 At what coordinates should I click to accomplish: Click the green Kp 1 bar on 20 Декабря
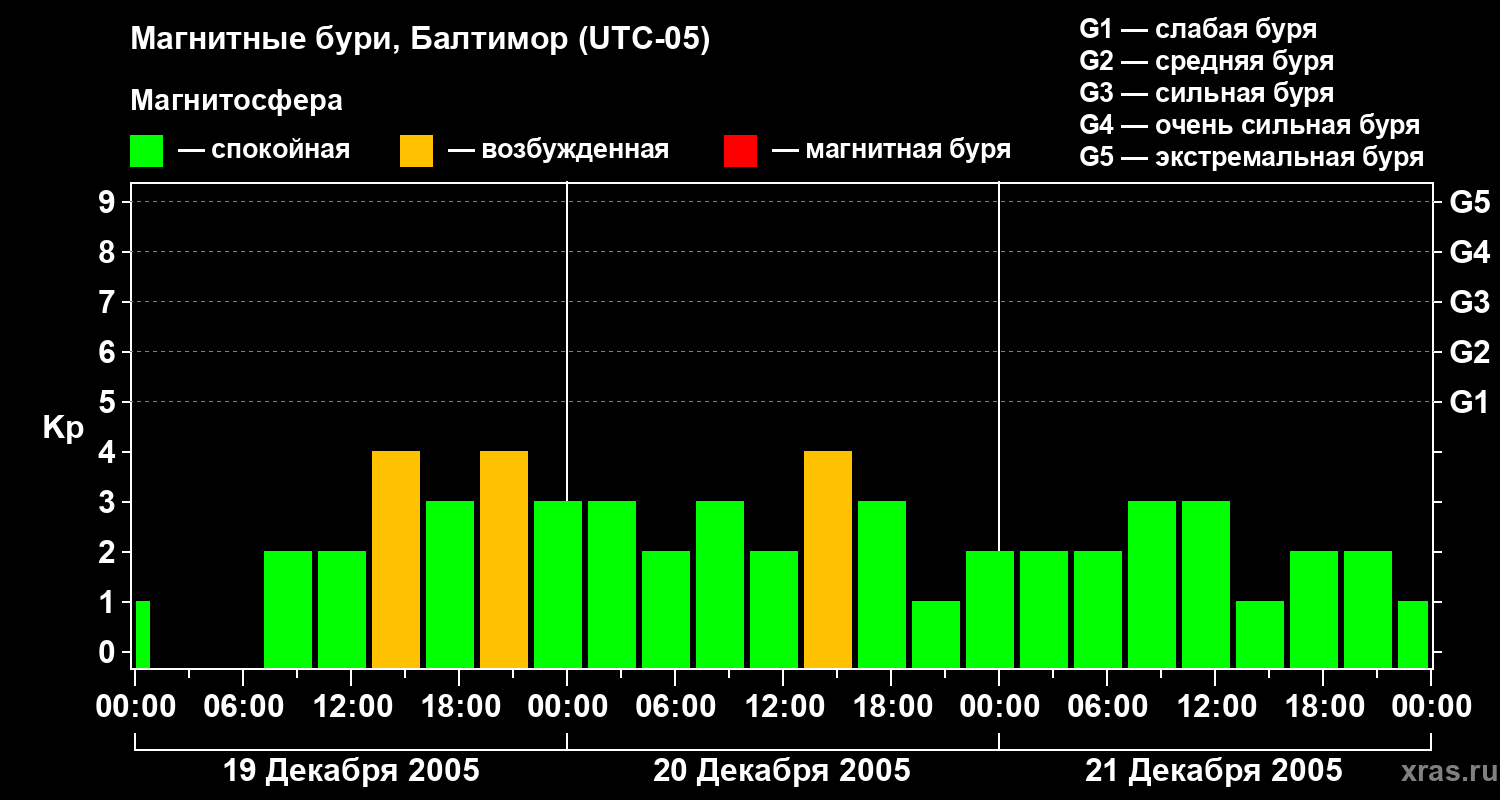936,635
